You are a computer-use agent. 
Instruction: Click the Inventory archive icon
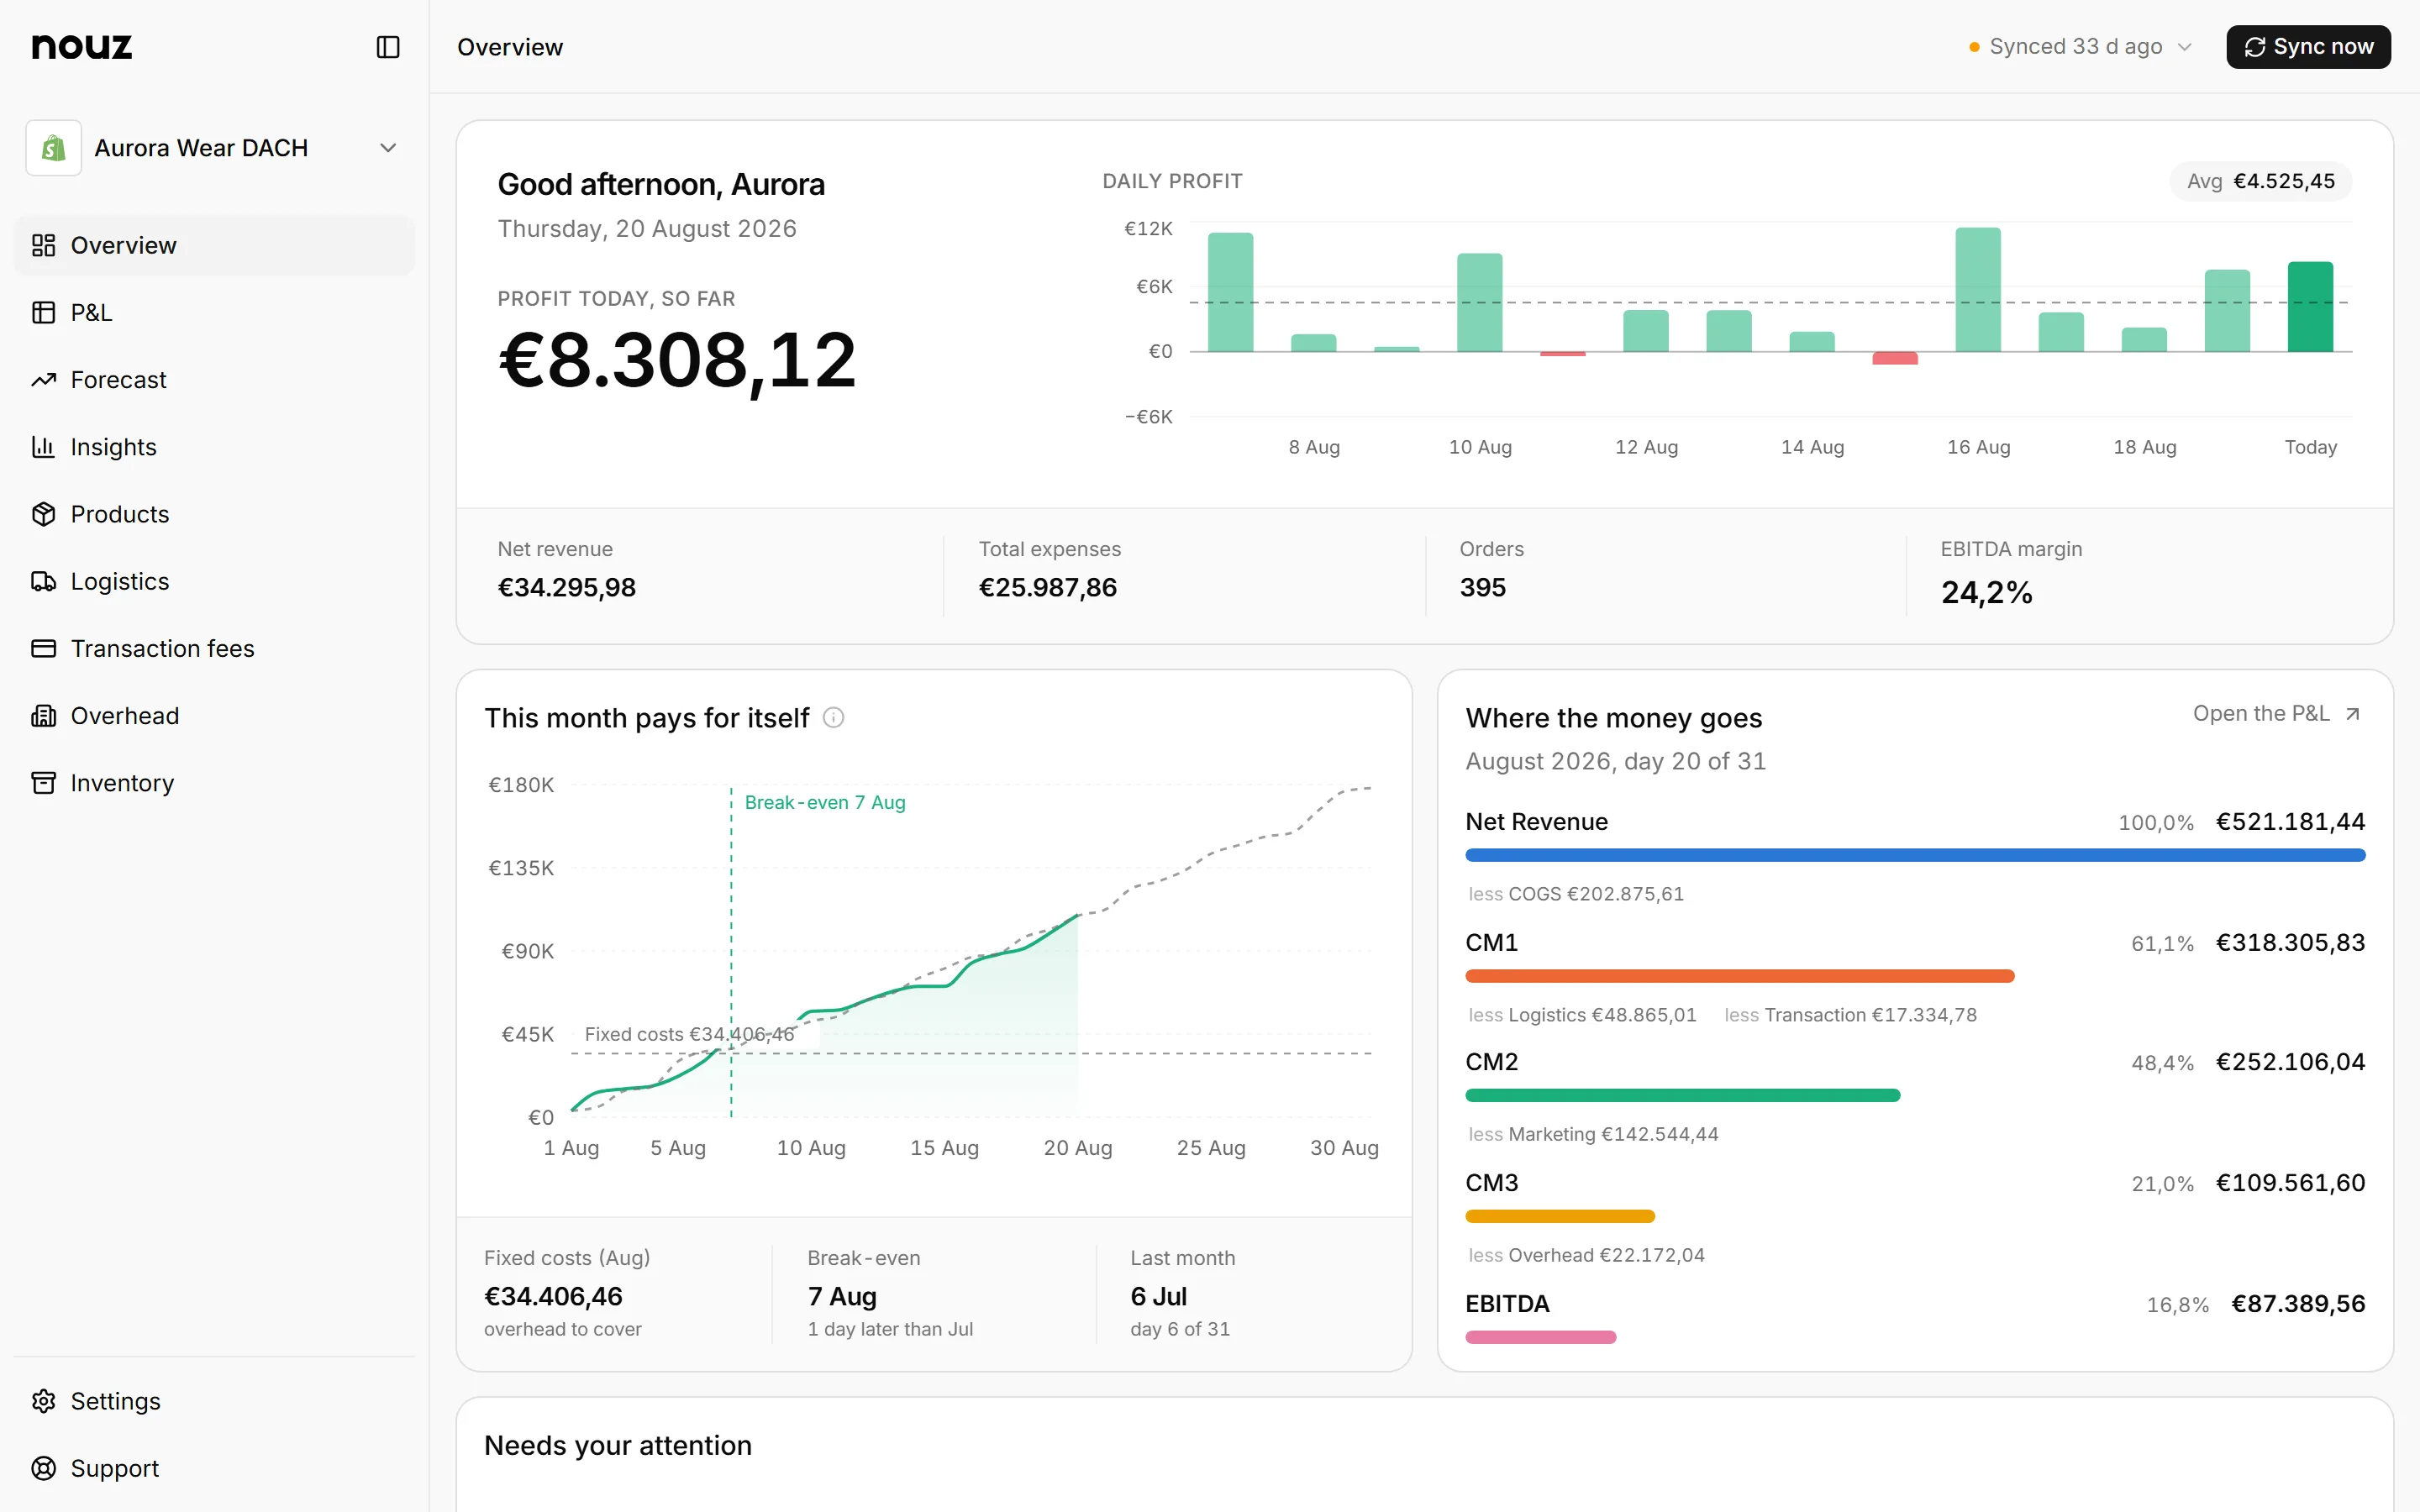43,783
